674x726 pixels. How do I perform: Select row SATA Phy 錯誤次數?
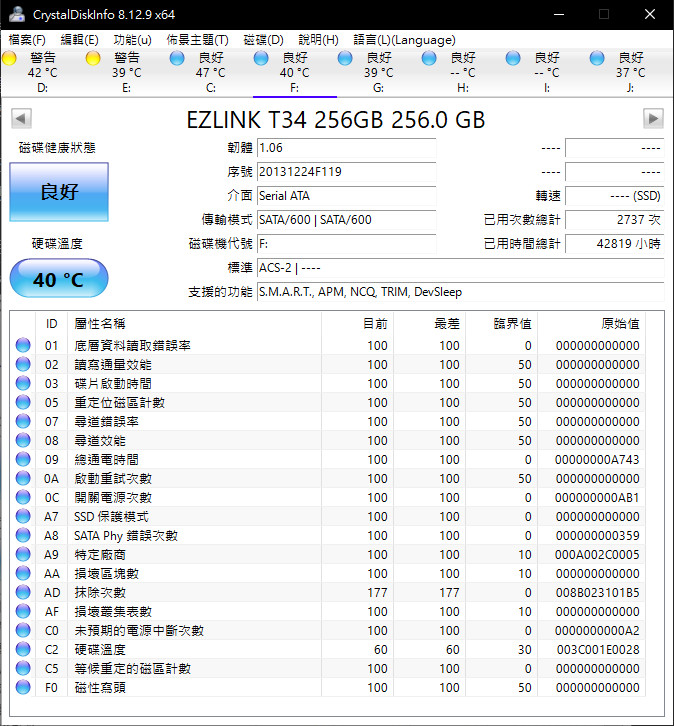point(328,535)
